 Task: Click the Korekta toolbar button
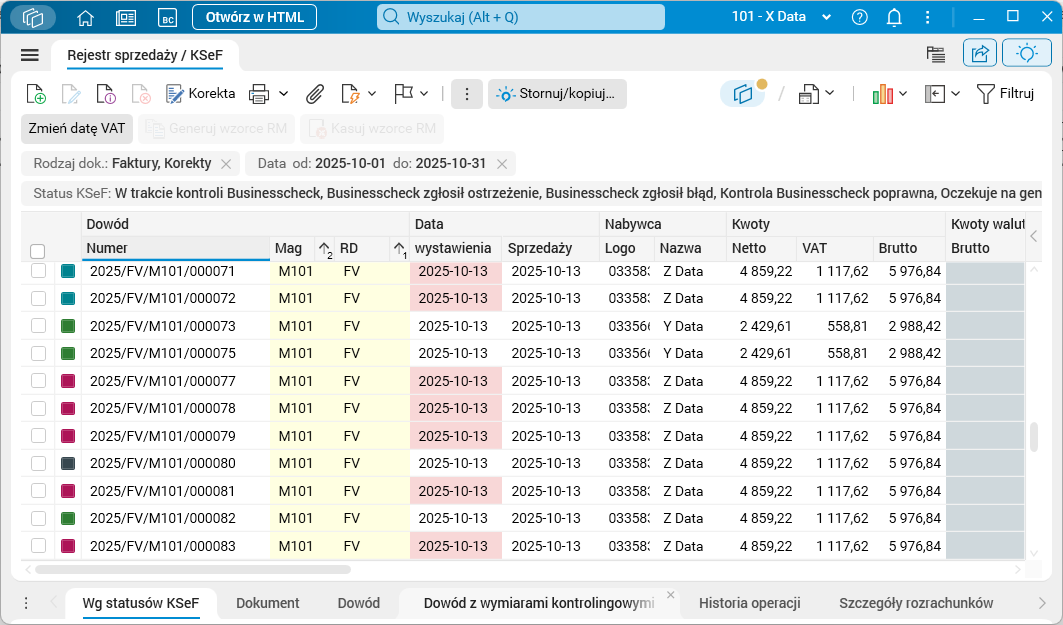(200, 94)
